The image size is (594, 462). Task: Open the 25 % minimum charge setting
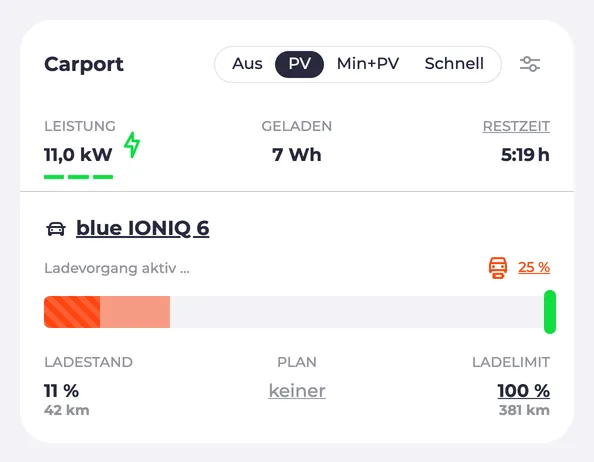(534, 267)
